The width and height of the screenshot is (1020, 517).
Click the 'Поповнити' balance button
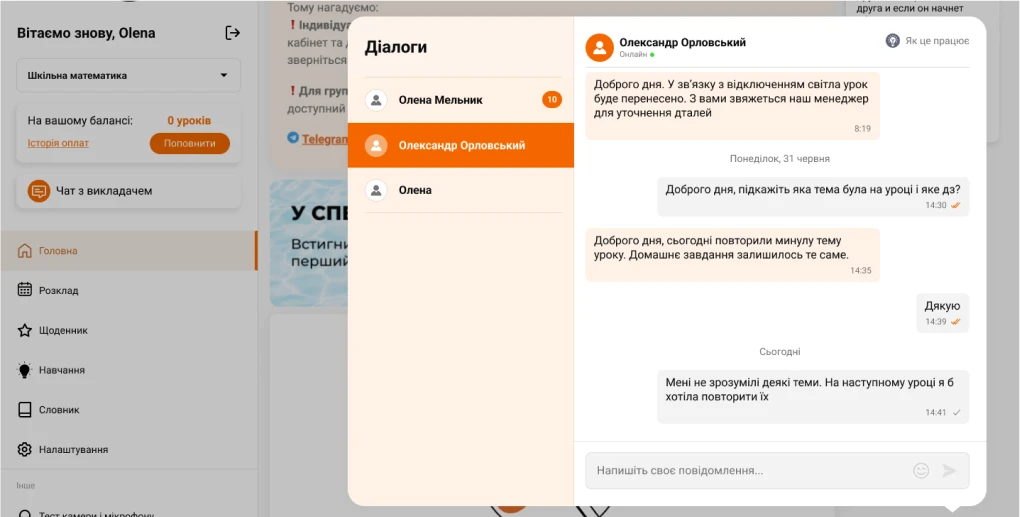(x=190, y=143)
